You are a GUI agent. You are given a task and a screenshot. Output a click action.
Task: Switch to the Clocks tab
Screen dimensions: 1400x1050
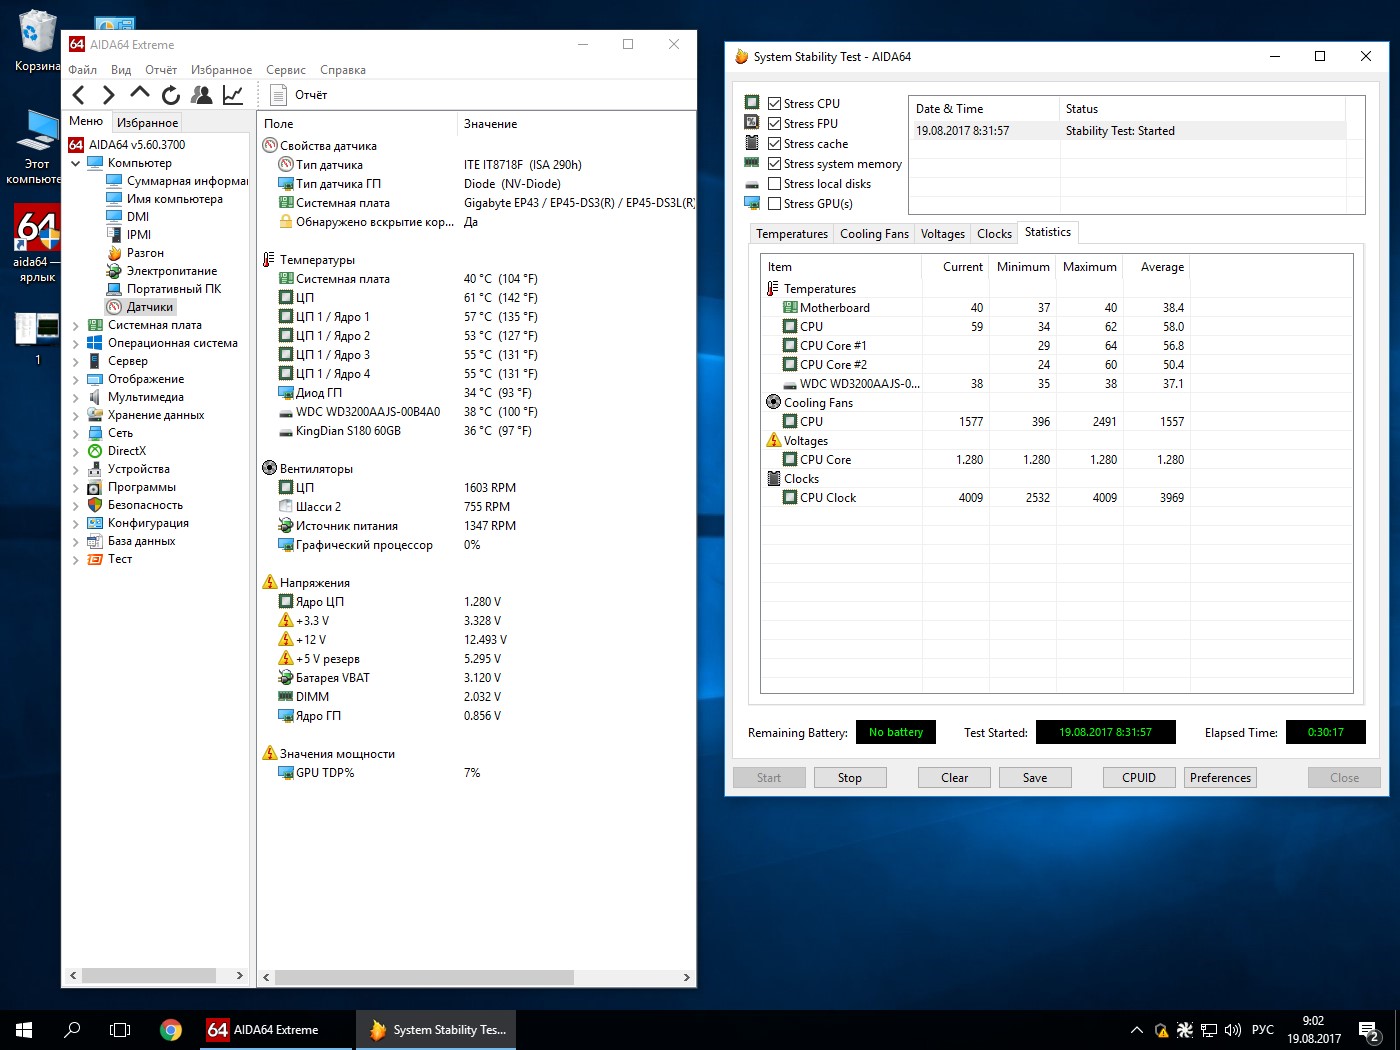[x=994, y=234]
